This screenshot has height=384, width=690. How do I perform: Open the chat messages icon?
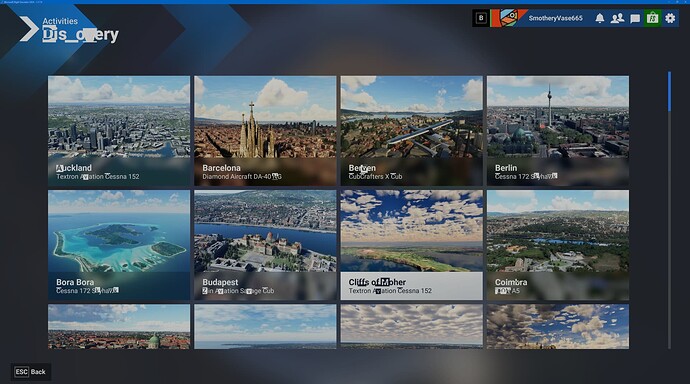(x=635, y=18)
